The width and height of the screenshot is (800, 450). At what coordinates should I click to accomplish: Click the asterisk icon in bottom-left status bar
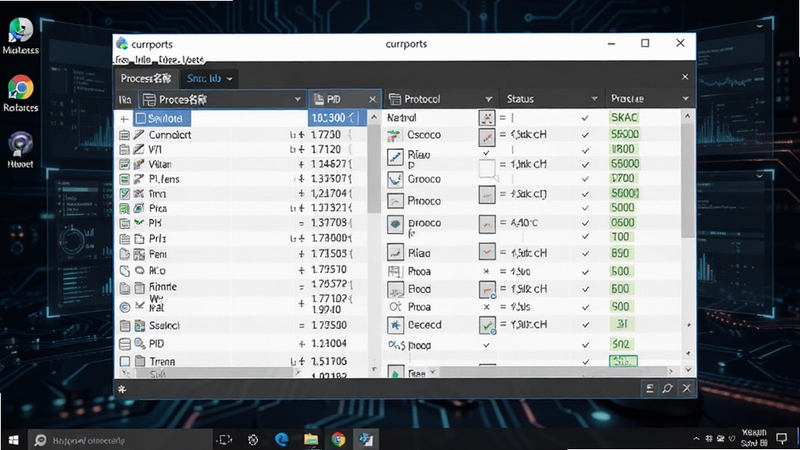pos(122,389)
